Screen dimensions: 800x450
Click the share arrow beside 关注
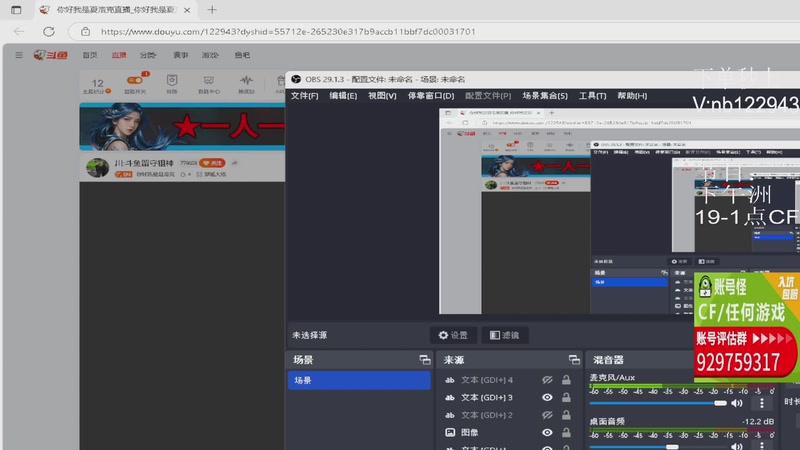pos(234,163)
